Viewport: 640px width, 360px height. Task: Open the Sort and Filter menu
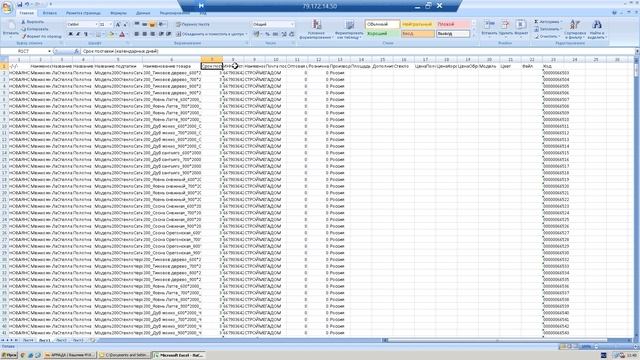[x=575, y=29]
